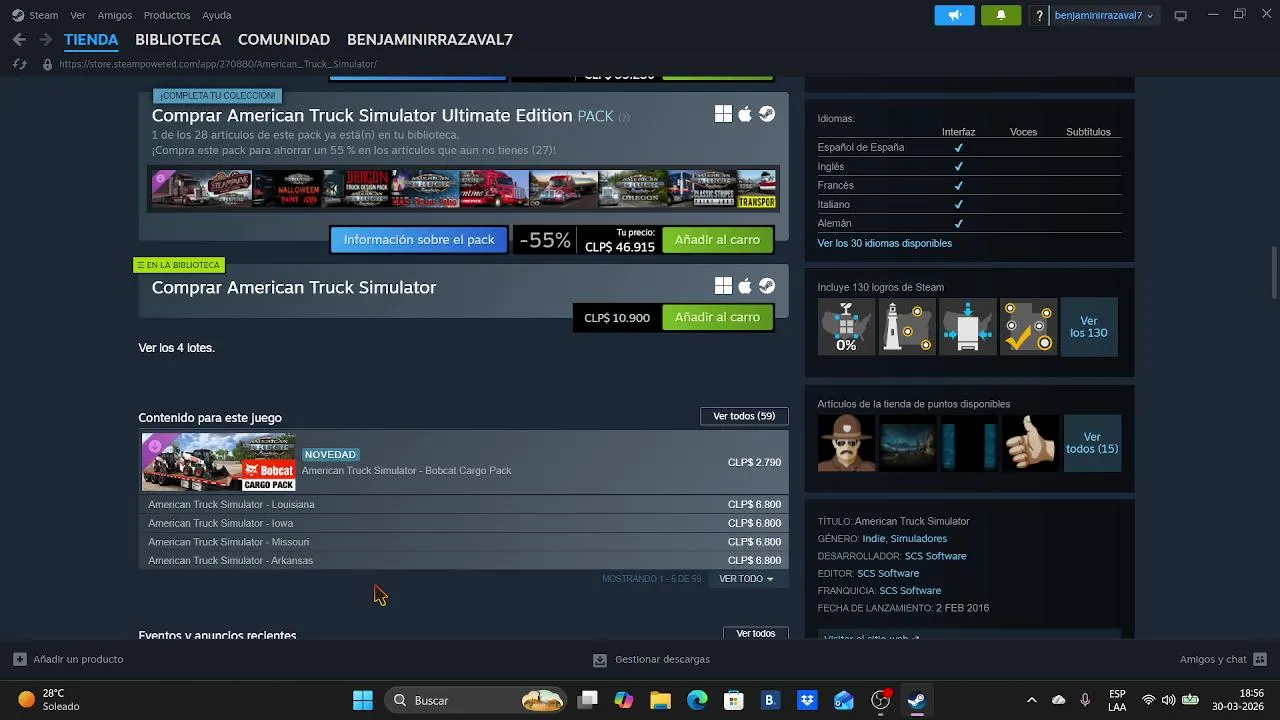The image size is (1280, 720).
Task: Open American Truck Simulator - Iowa row
Action: tap(464, 523)
